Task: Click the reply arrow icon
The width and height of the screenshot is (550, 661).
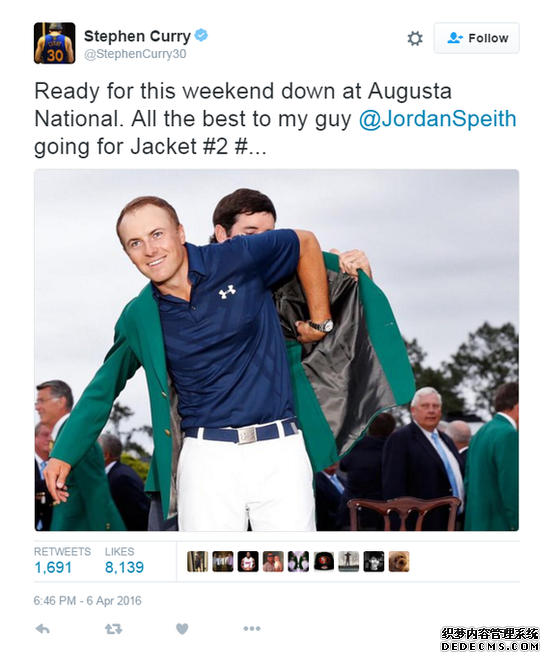Action: pyautogui.click(x=43, y=629)
